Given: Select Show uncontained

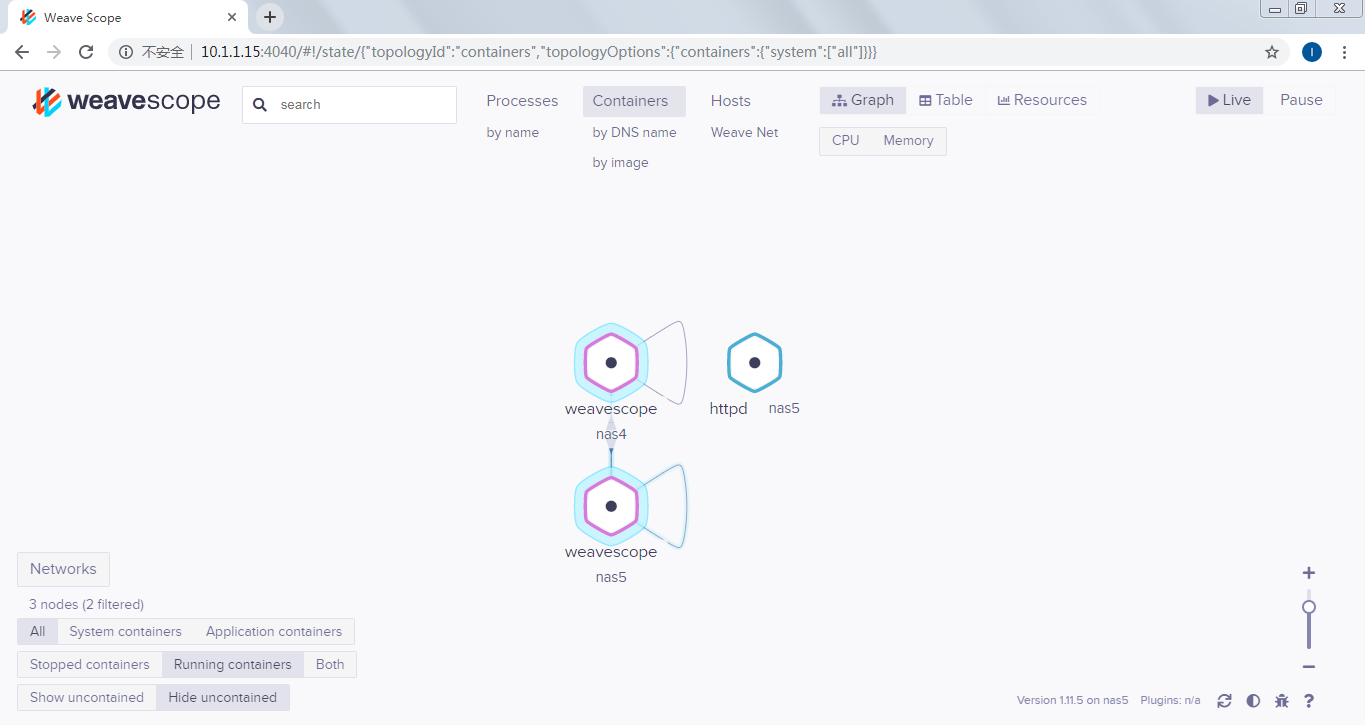Looking at the screenshot, I should pyautogui.click(x=87, y=698).
